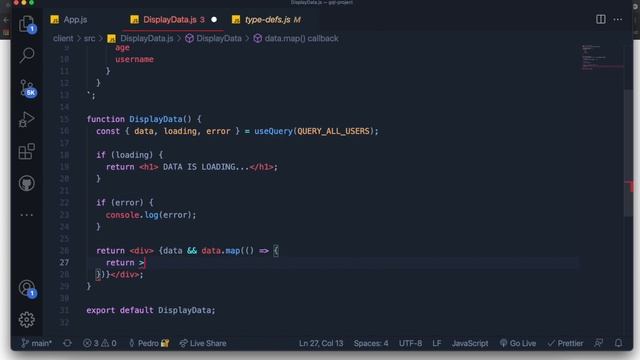Screen dimensions: 640x360
Task: Change the file encoding UTF-8
Action: point(410,343)
